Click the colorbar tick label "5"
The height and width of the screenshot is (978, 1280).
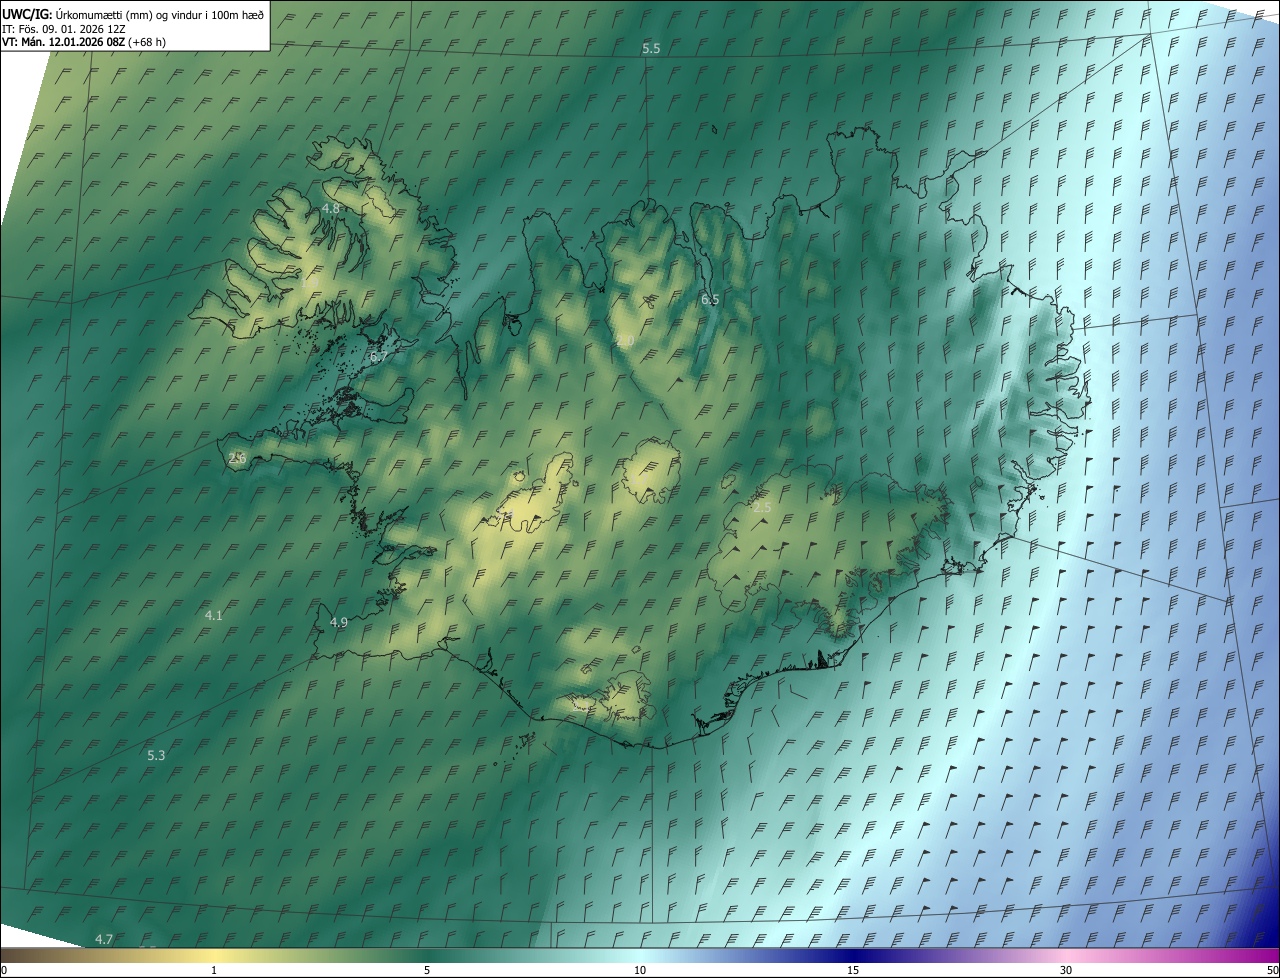pyautogui.click(x=427, y=970)
